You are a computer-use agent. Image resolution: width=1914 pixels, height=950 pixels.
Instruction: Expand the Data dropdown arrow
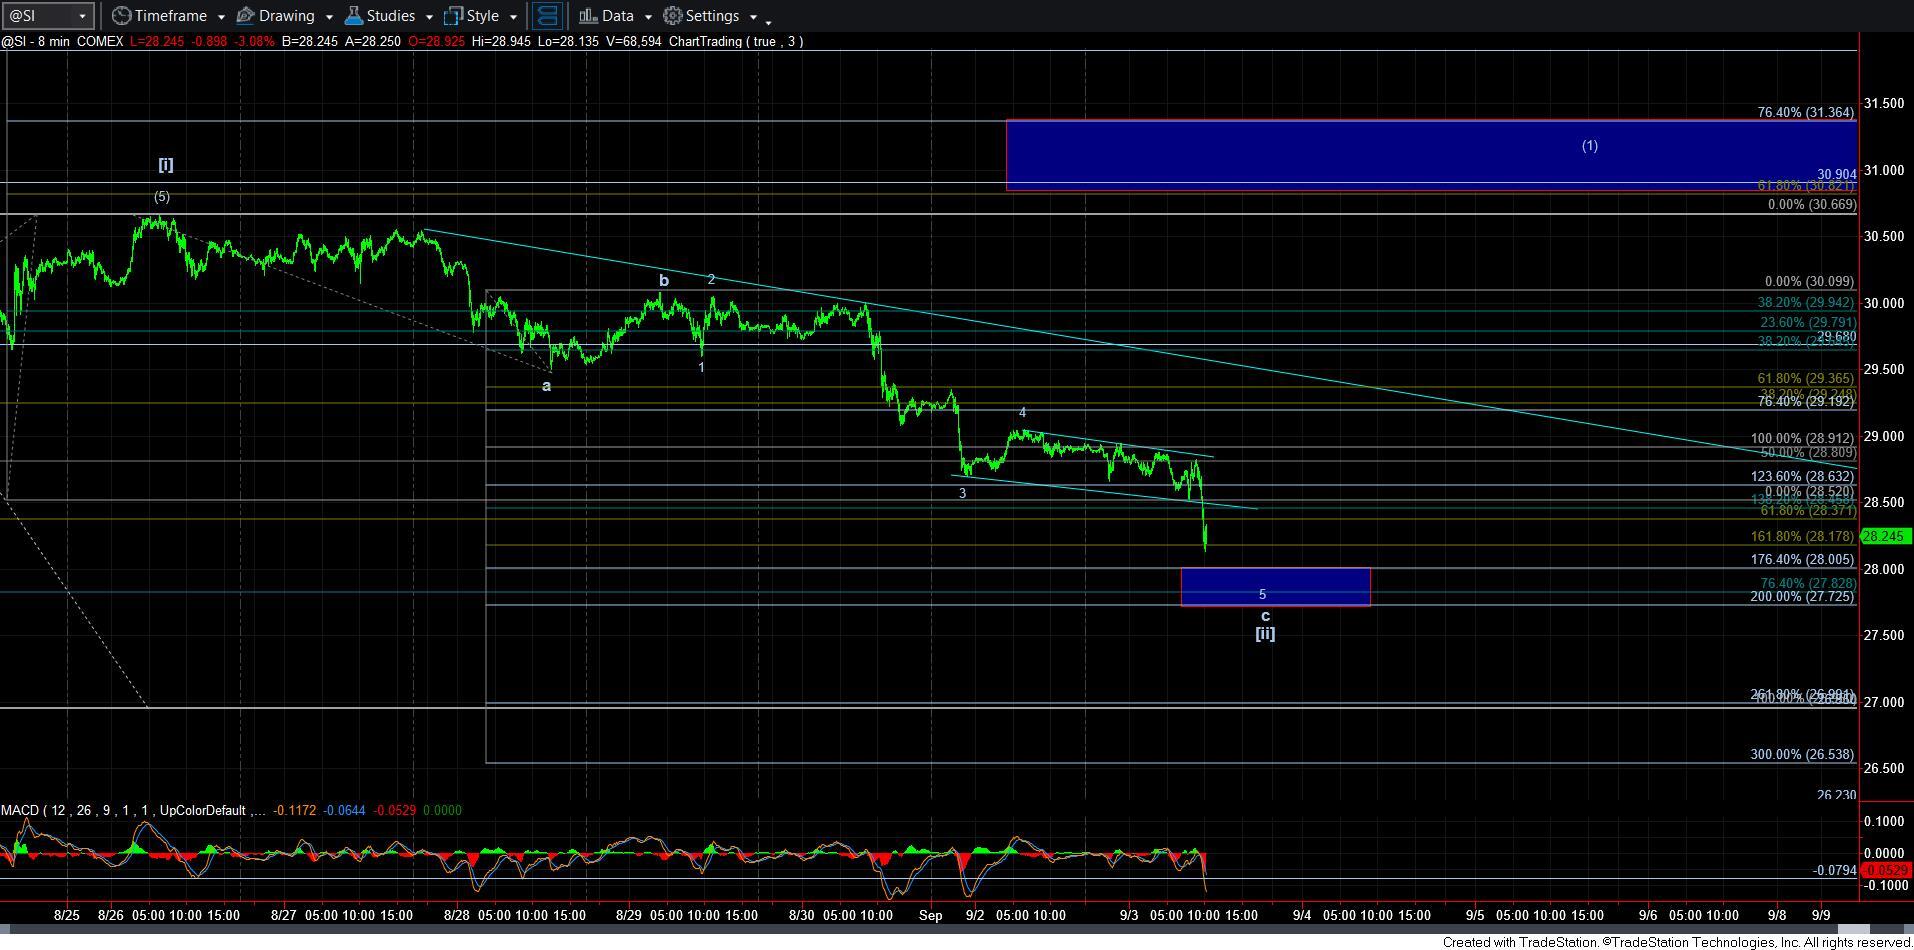[x=647, y=17]
